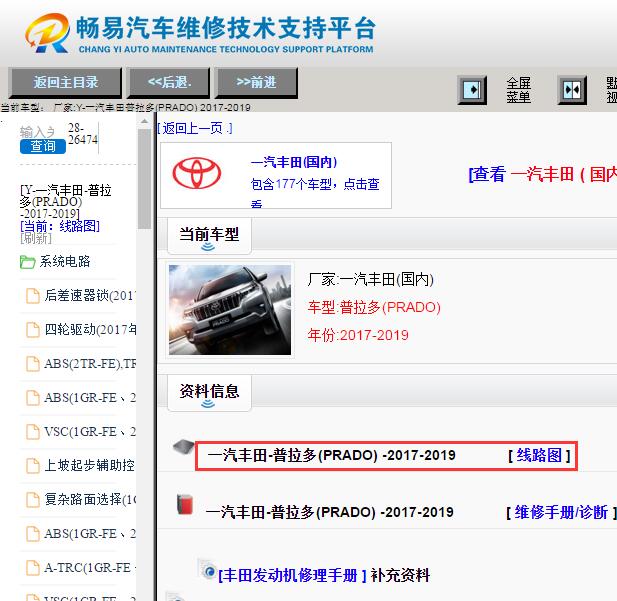Collapse the 系统电路 folder
This screenshot has width=617, height=601.
point(55,261)
